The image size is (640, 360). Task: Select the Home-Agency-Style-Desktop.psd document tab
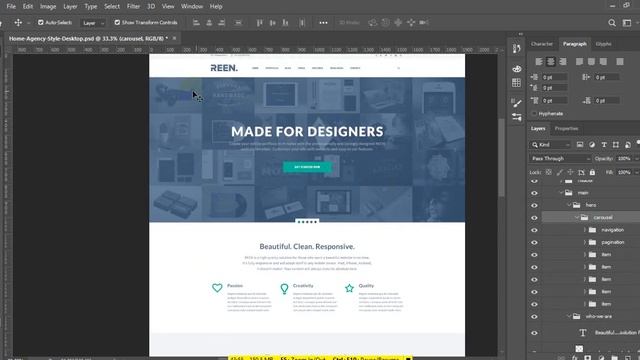coord(88,38)
